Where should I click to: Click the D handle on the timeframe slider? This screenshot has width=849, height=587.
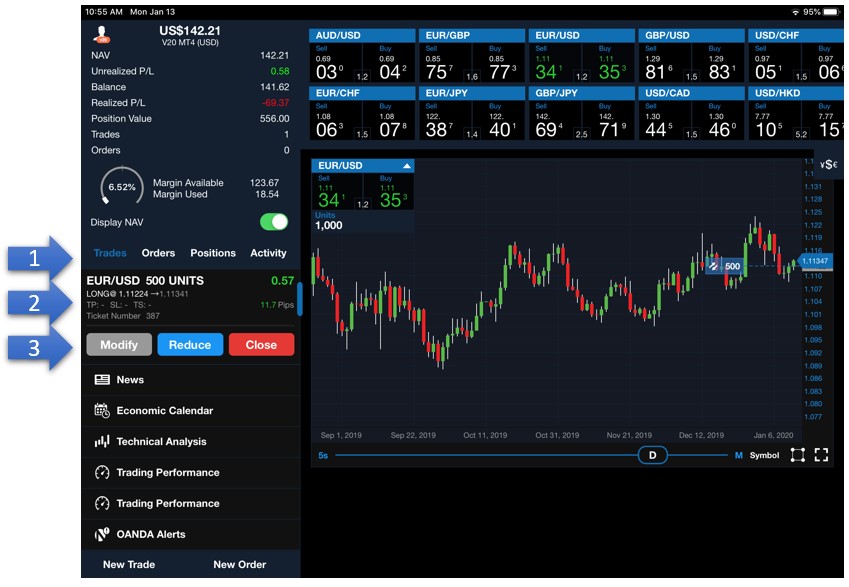tap(652, 455)
